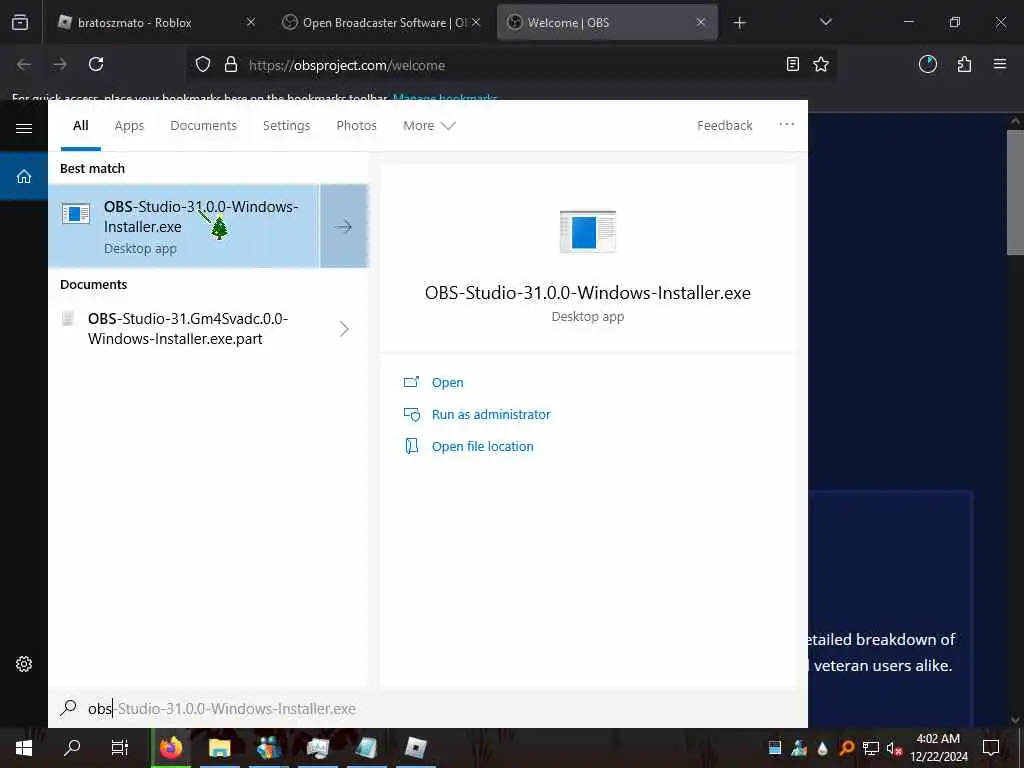The height and width of the screenshot is (768, 1024).
Task: Choose Run as administrator
Action: coord(490,415)
